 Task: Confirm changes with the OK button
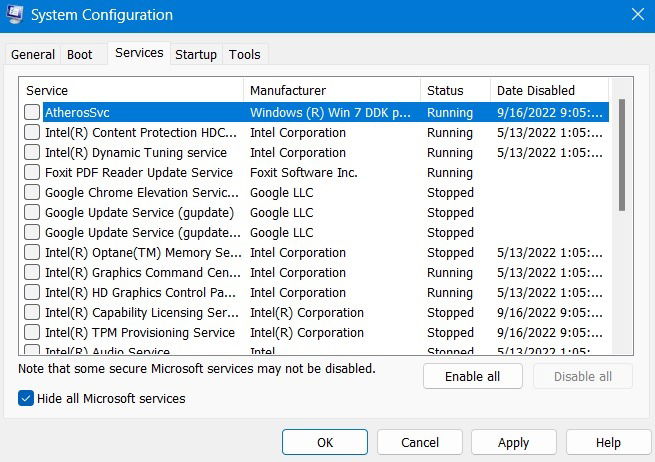coord(325,442)
